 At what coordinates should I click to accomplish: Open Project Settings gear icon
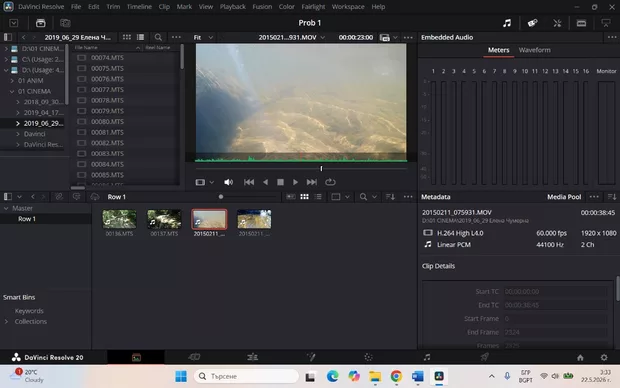pyautogui.click(x=604, y=358)
